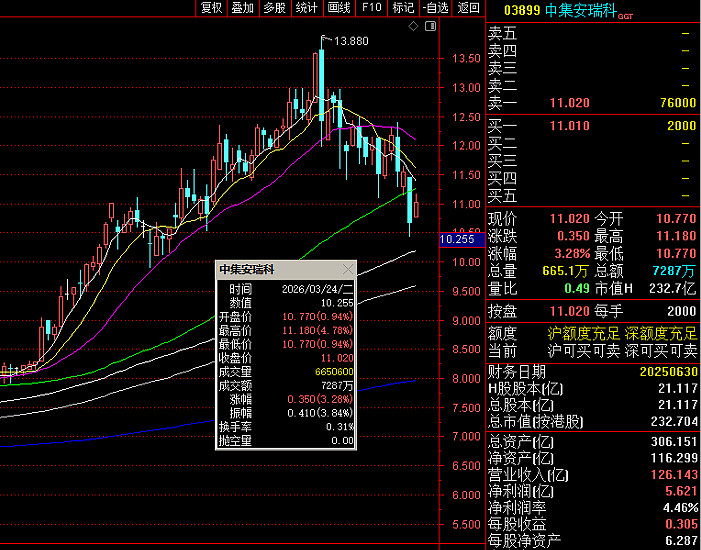Click the 营业收入 value 126.143
The image size is (701, 550).
pyautogui.click(x=674, y=475)
